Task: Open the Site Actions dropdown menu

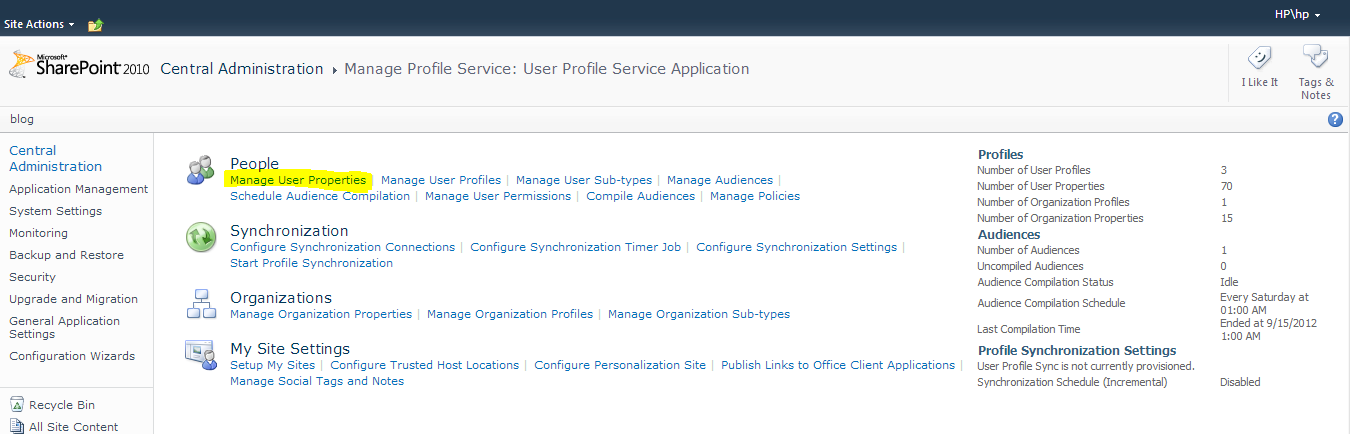Action: (x=40, y=23)
